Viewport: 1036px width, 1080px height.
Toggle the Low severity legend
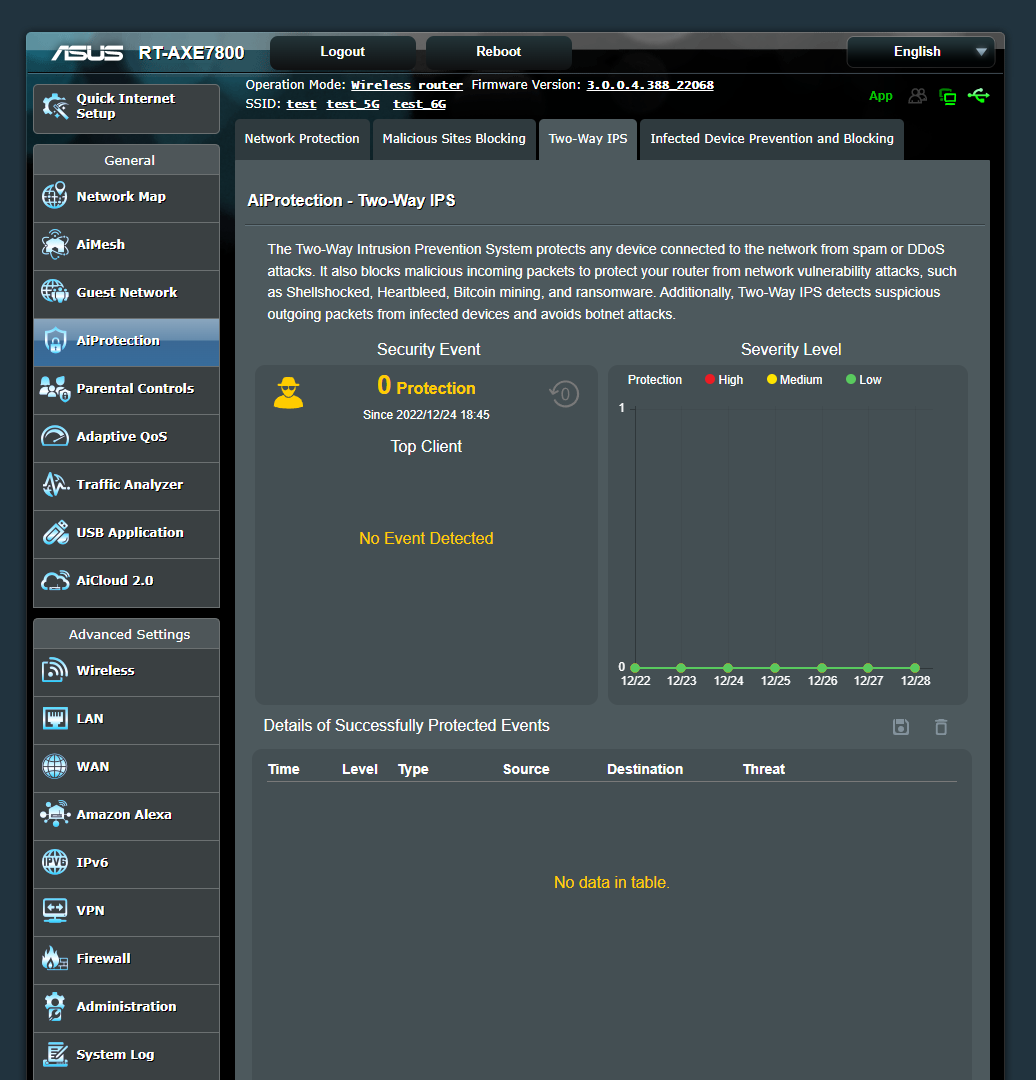coord(864,380)
